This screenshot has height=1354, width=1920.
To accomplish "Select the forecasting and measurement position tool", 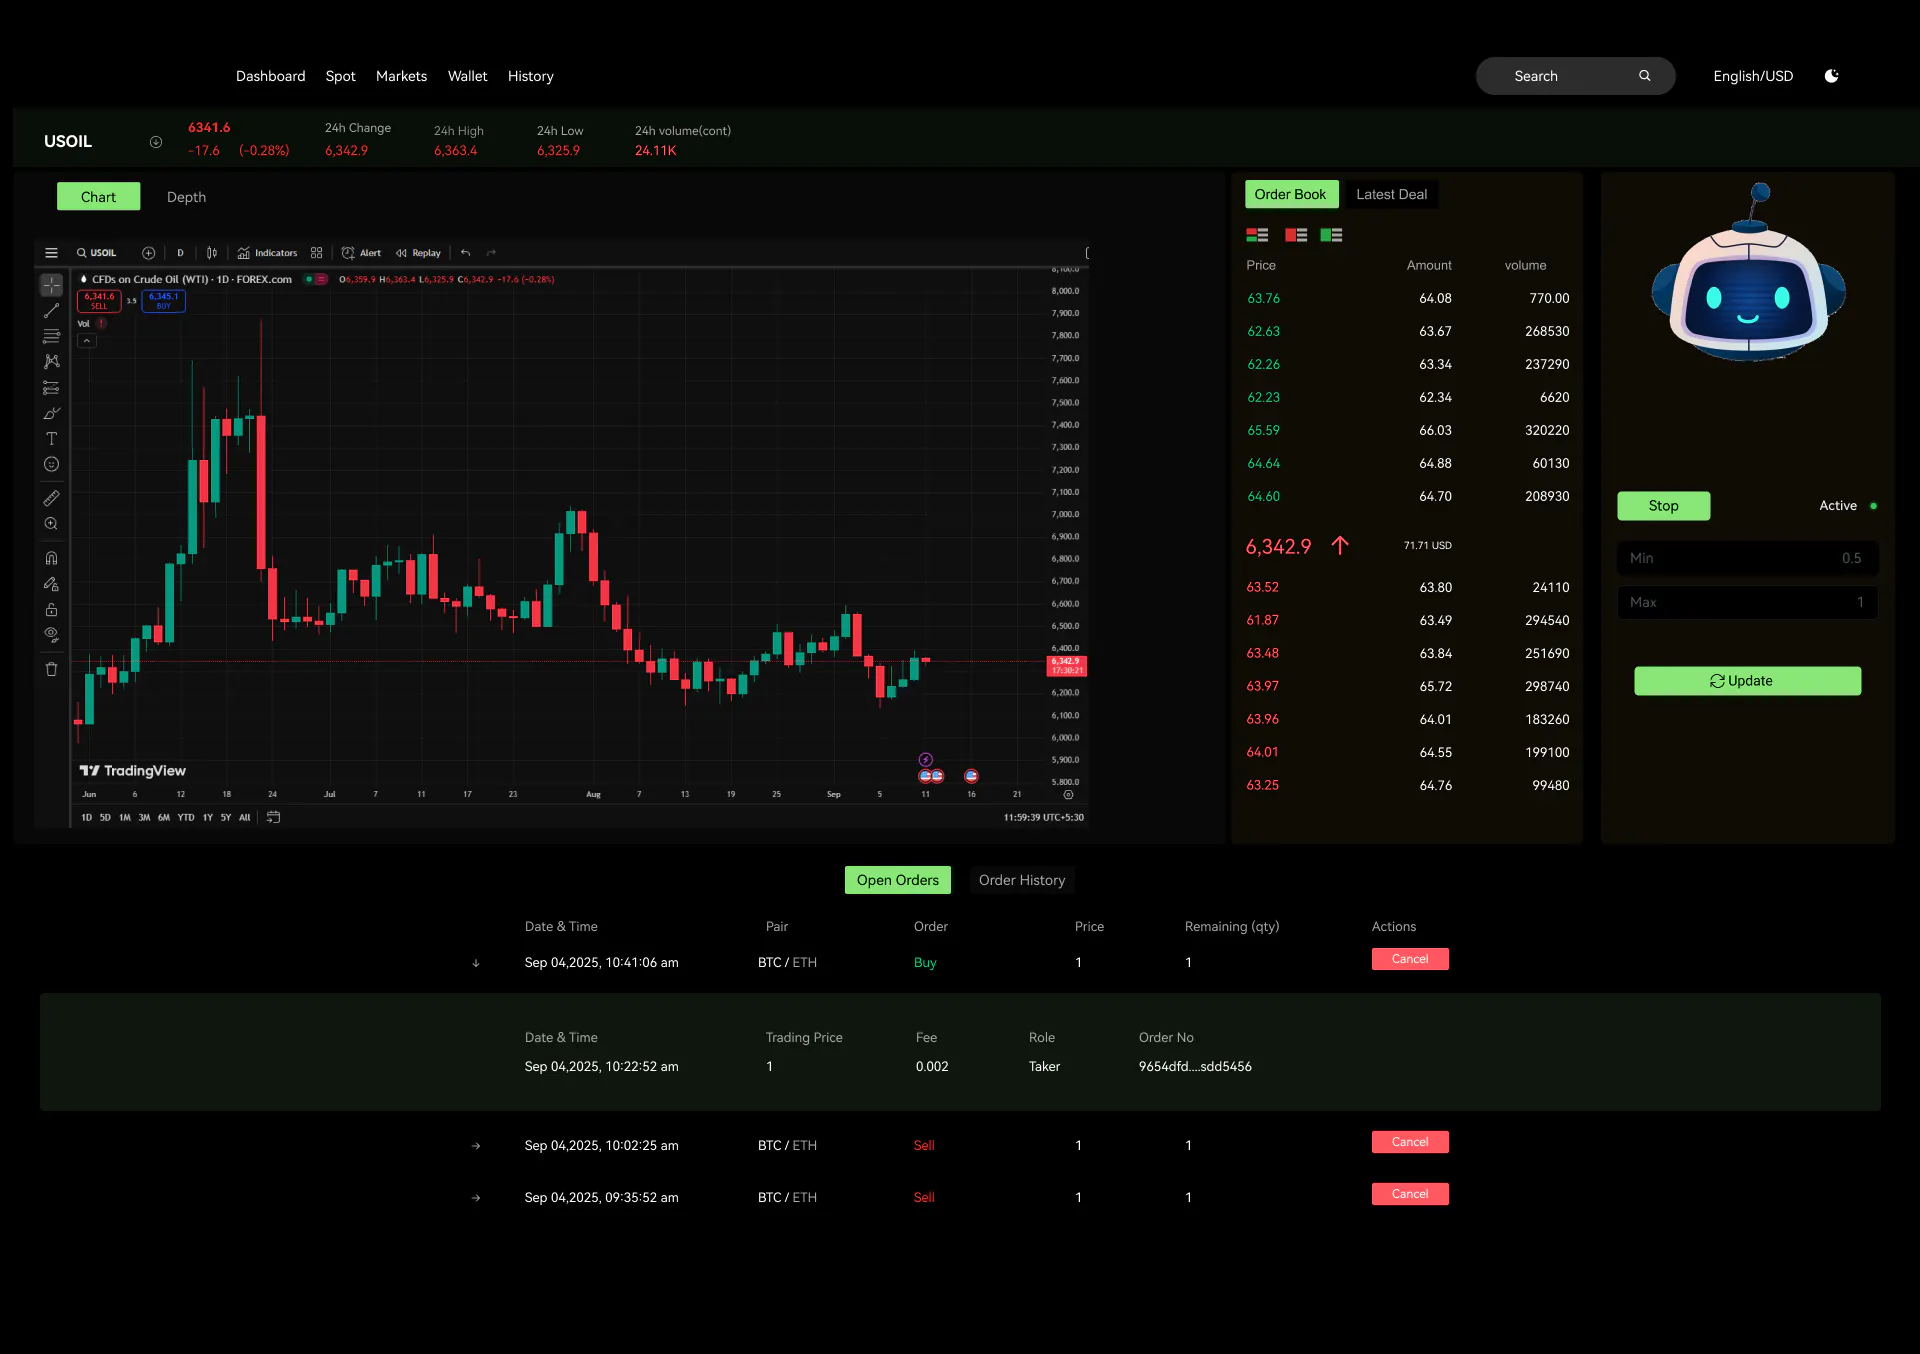I will click(x=51, y=388).
